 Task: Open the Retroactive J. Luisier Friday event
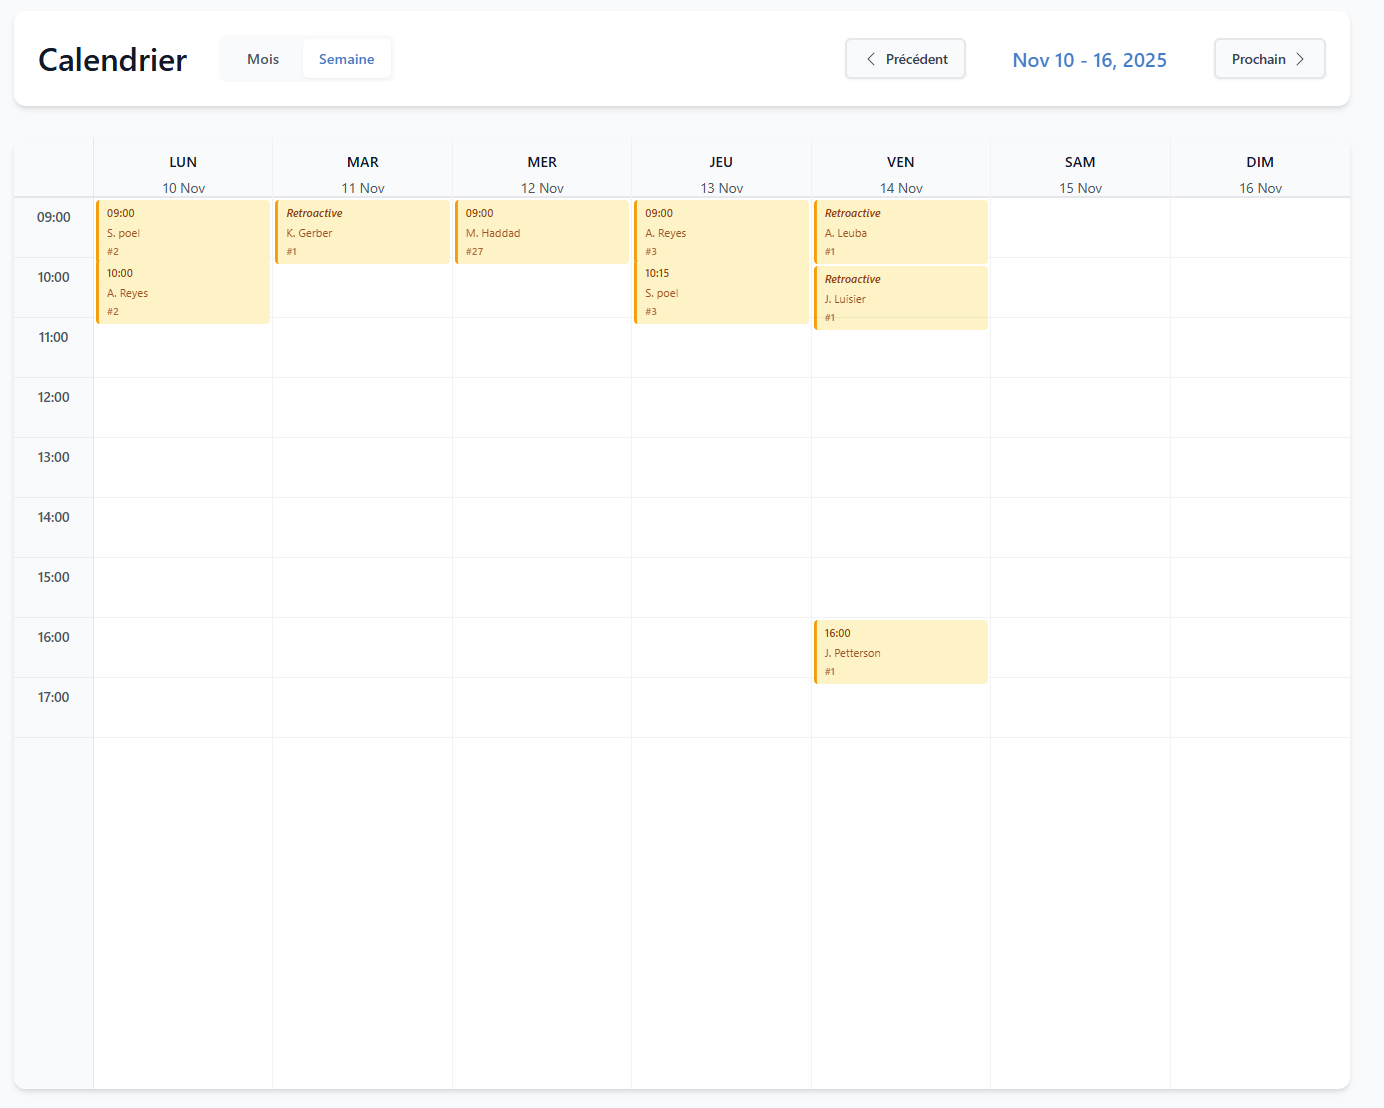tap(901, 297)
